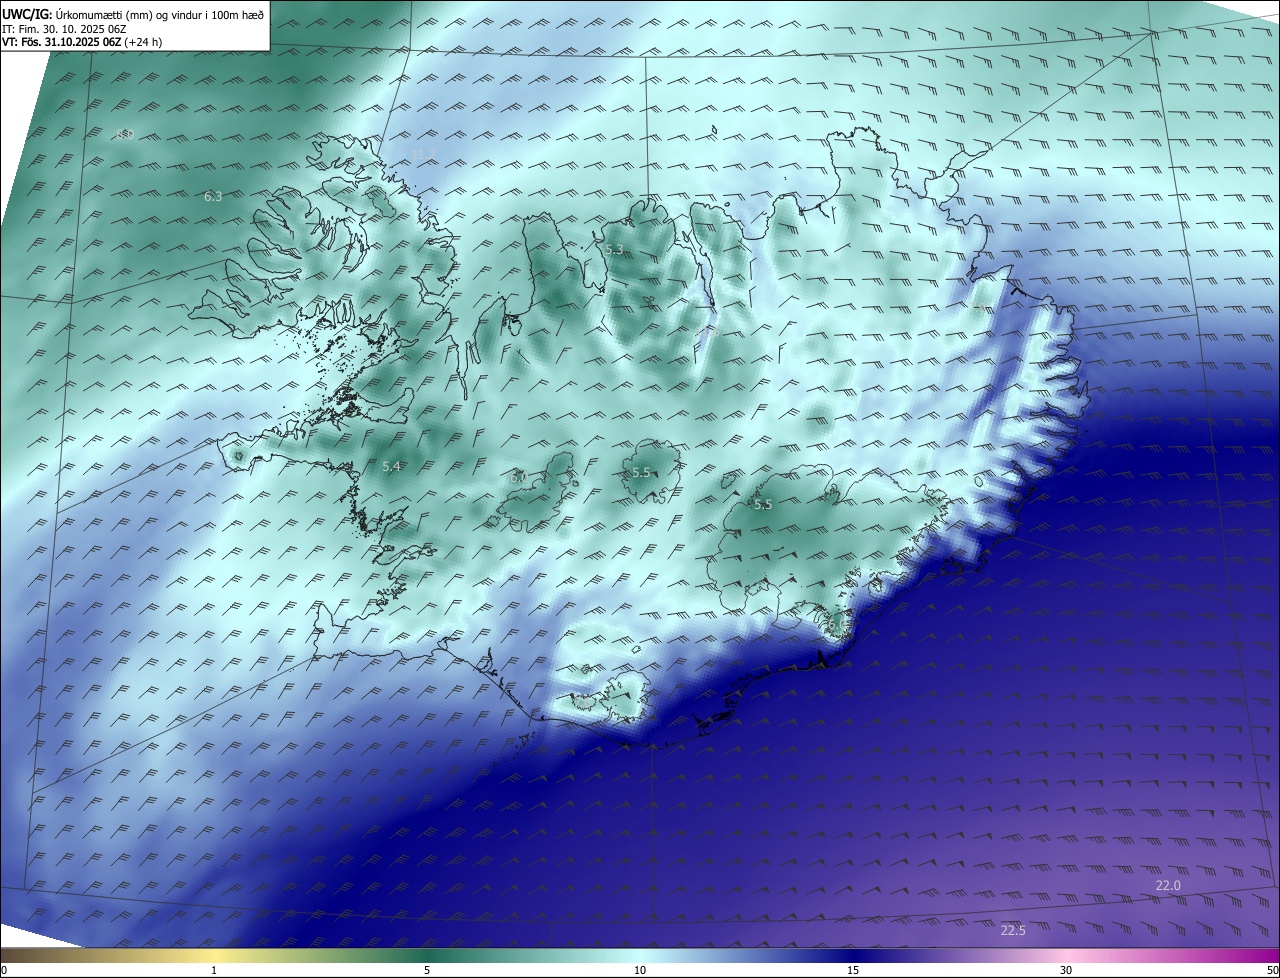Click the color bar tick label "15"
Image resolution: width=1280 pixels, height=978 pixels.
click(x=853, y=970)
